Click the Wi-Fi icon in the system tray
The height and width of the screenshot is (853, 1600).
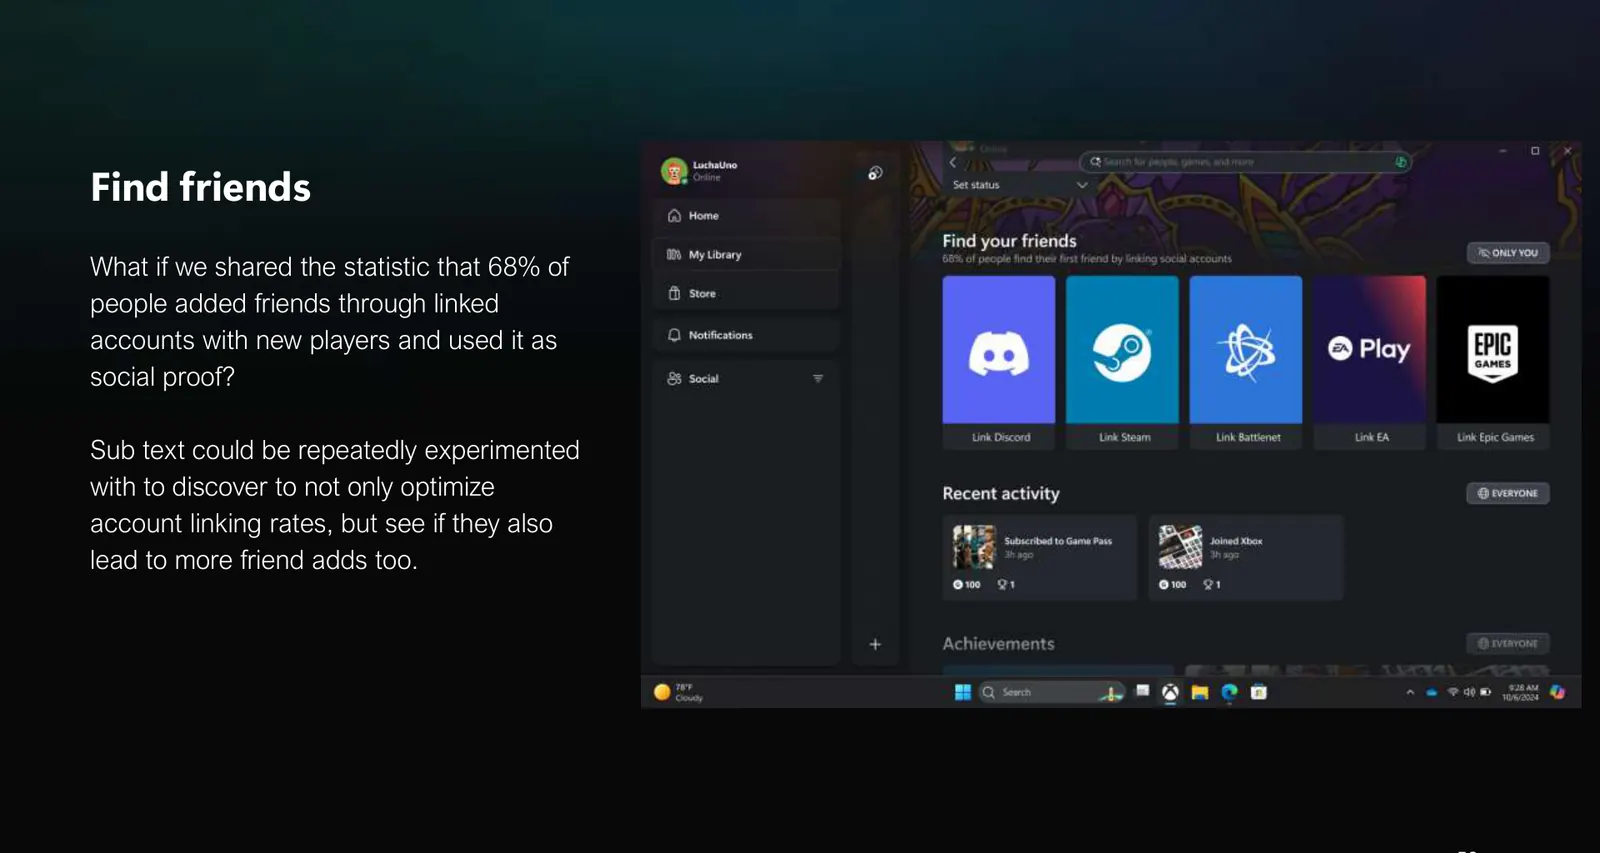coord(1453,692)
